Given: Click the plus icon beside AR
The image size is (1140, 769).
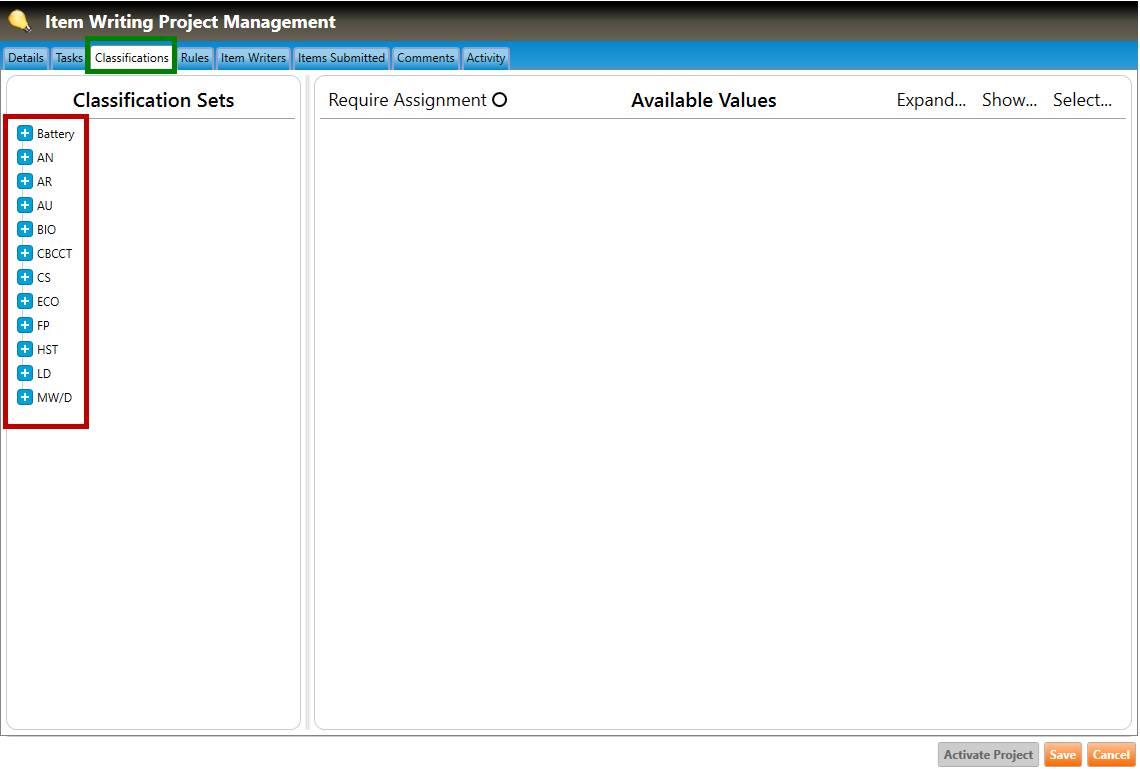Looking at the screenshot, I should pyautogui.click(x=26, y=181).
